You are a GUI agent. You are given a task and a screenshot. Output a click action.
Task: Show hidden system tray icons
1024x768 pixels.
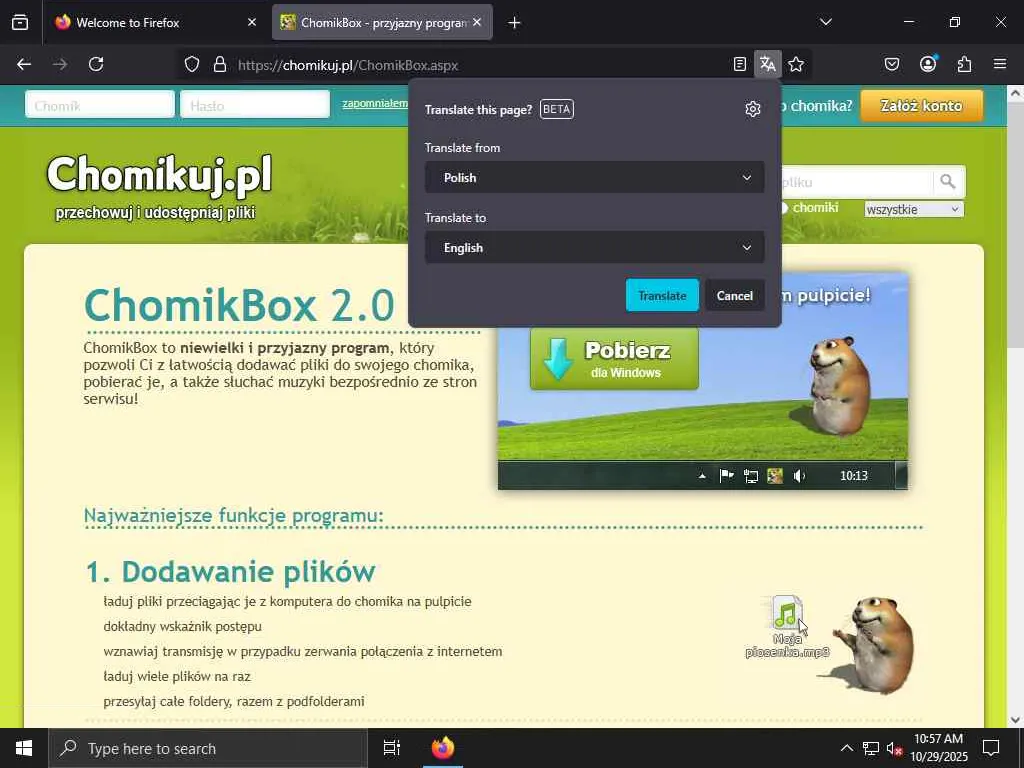pyautogui.click(x=846, y=748)
